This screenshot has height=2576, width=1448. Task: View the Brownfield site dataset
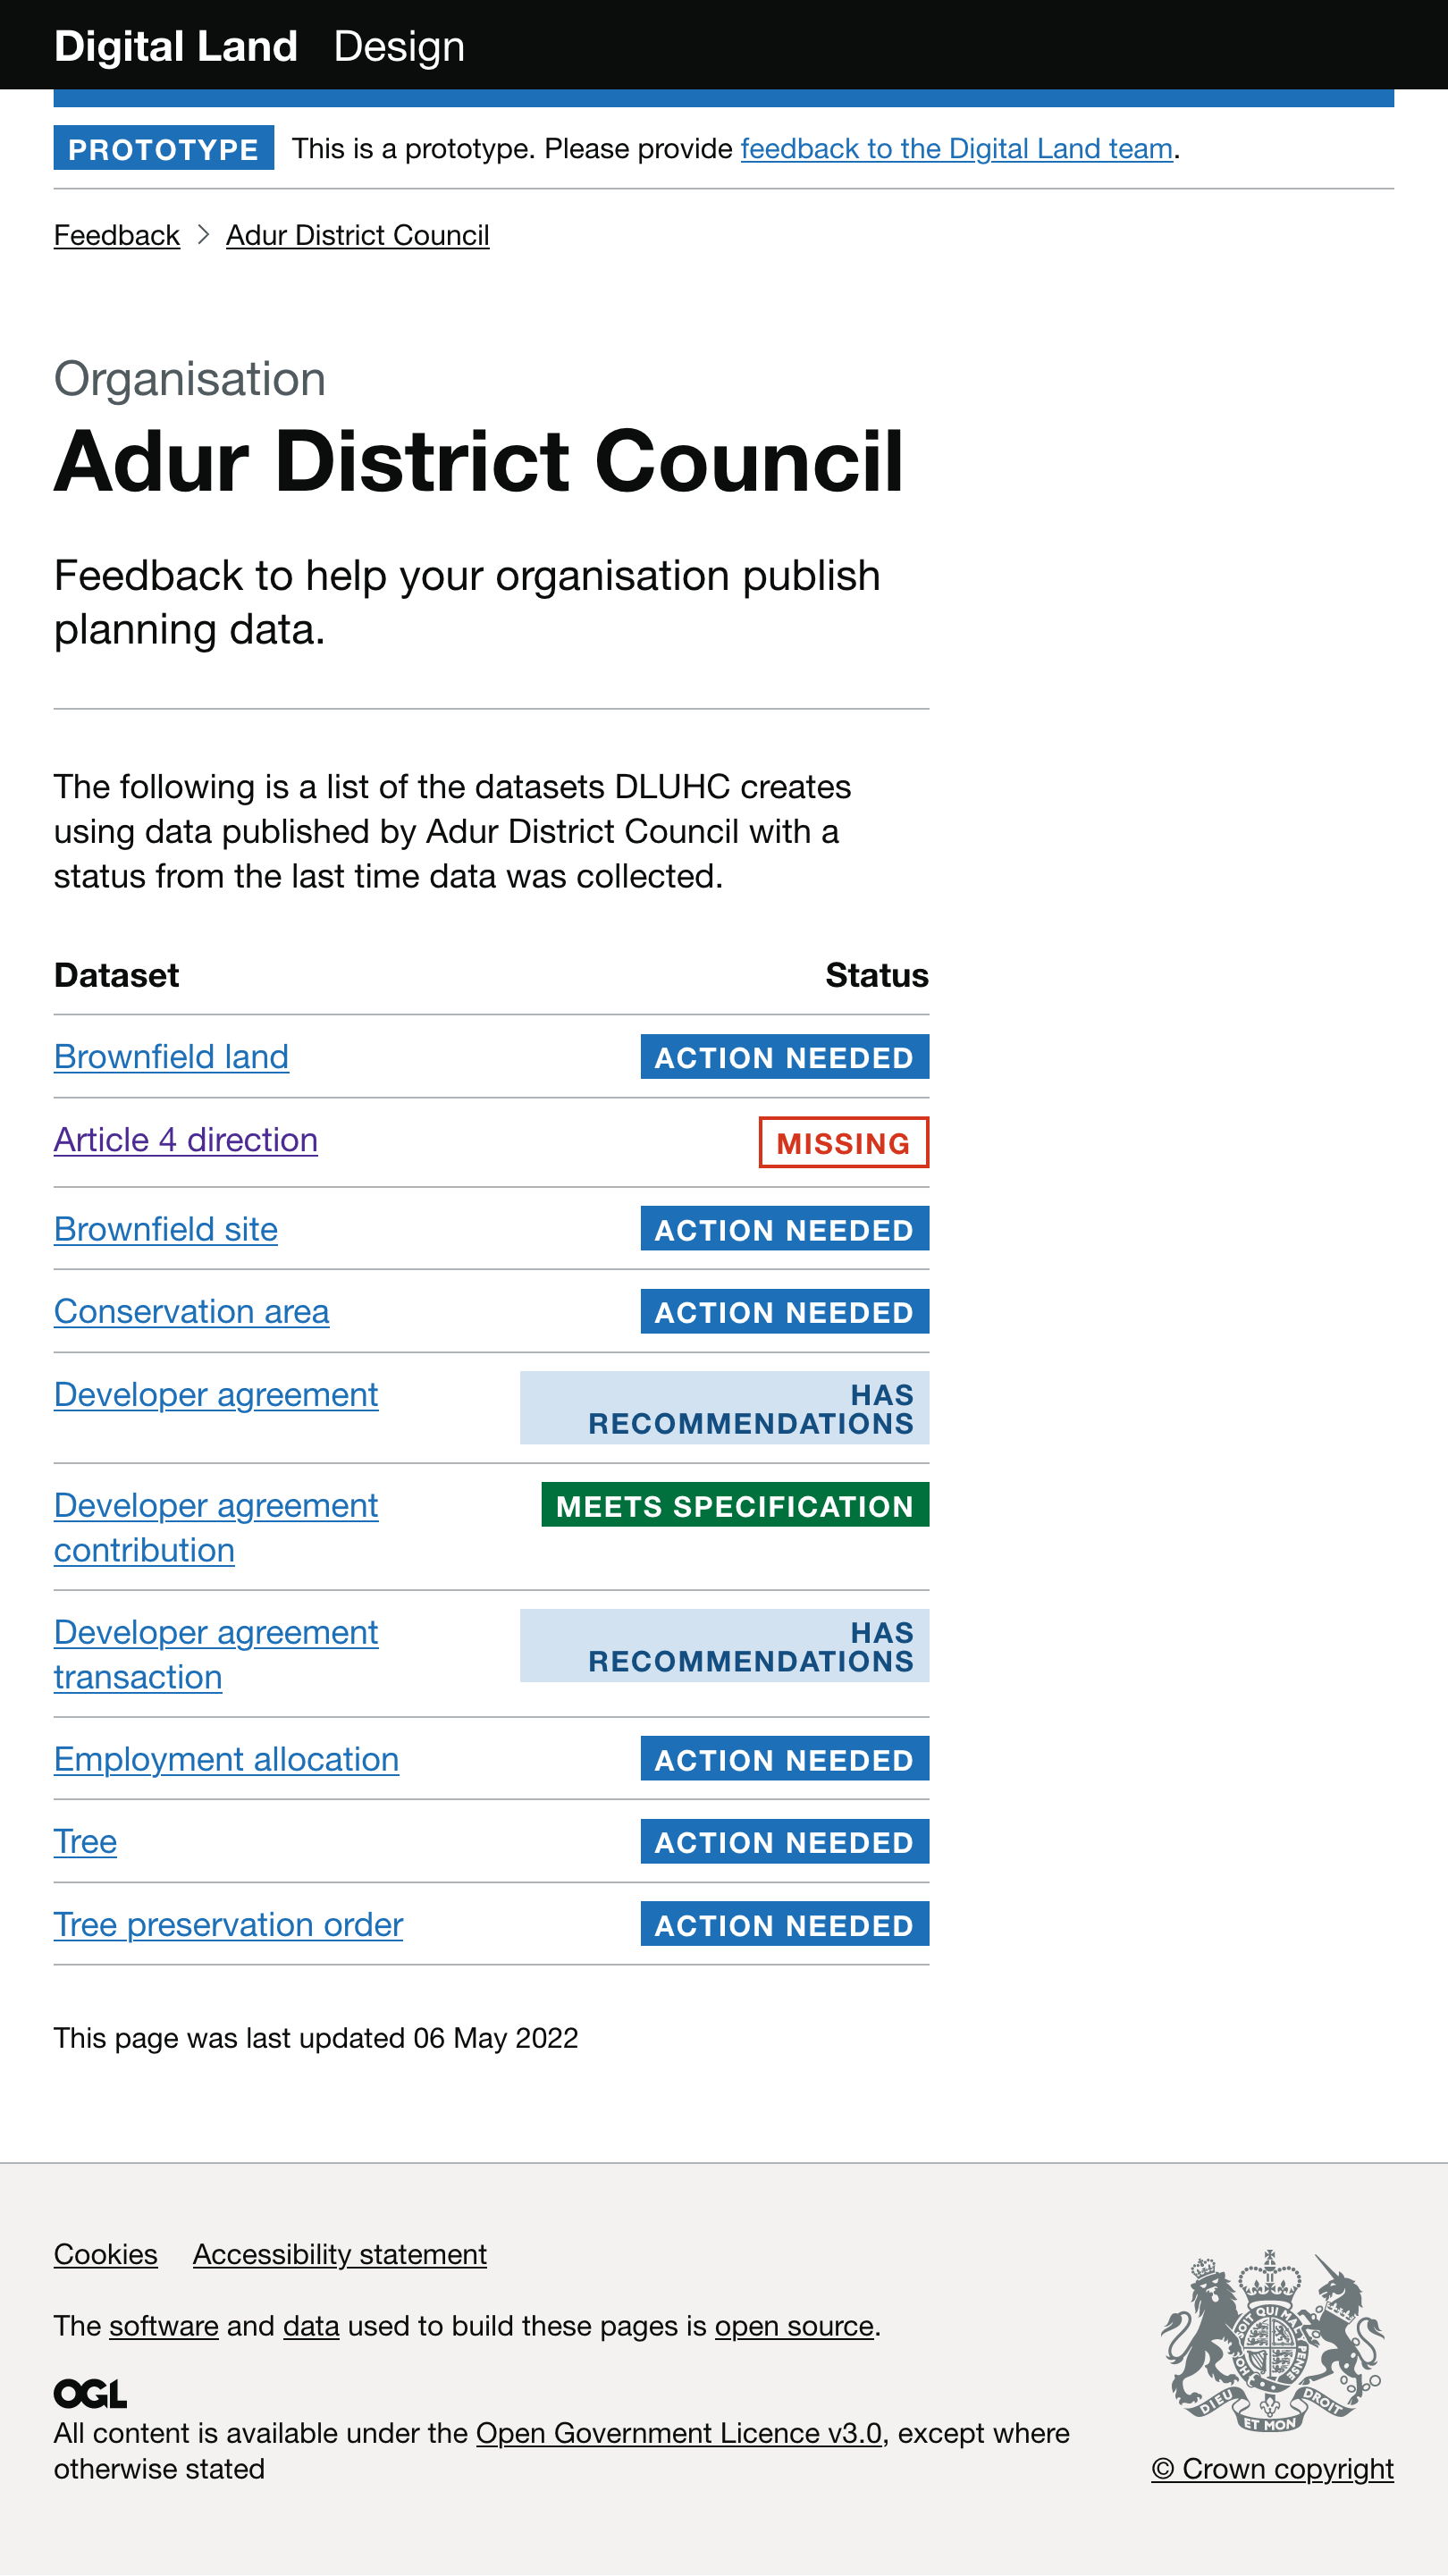(x=165, y=1229)
